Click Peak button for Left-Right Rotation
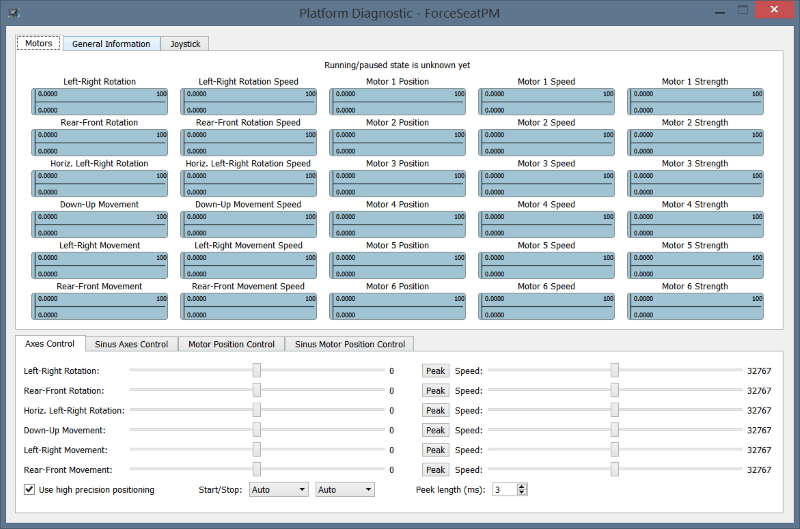 click(436, 371)
